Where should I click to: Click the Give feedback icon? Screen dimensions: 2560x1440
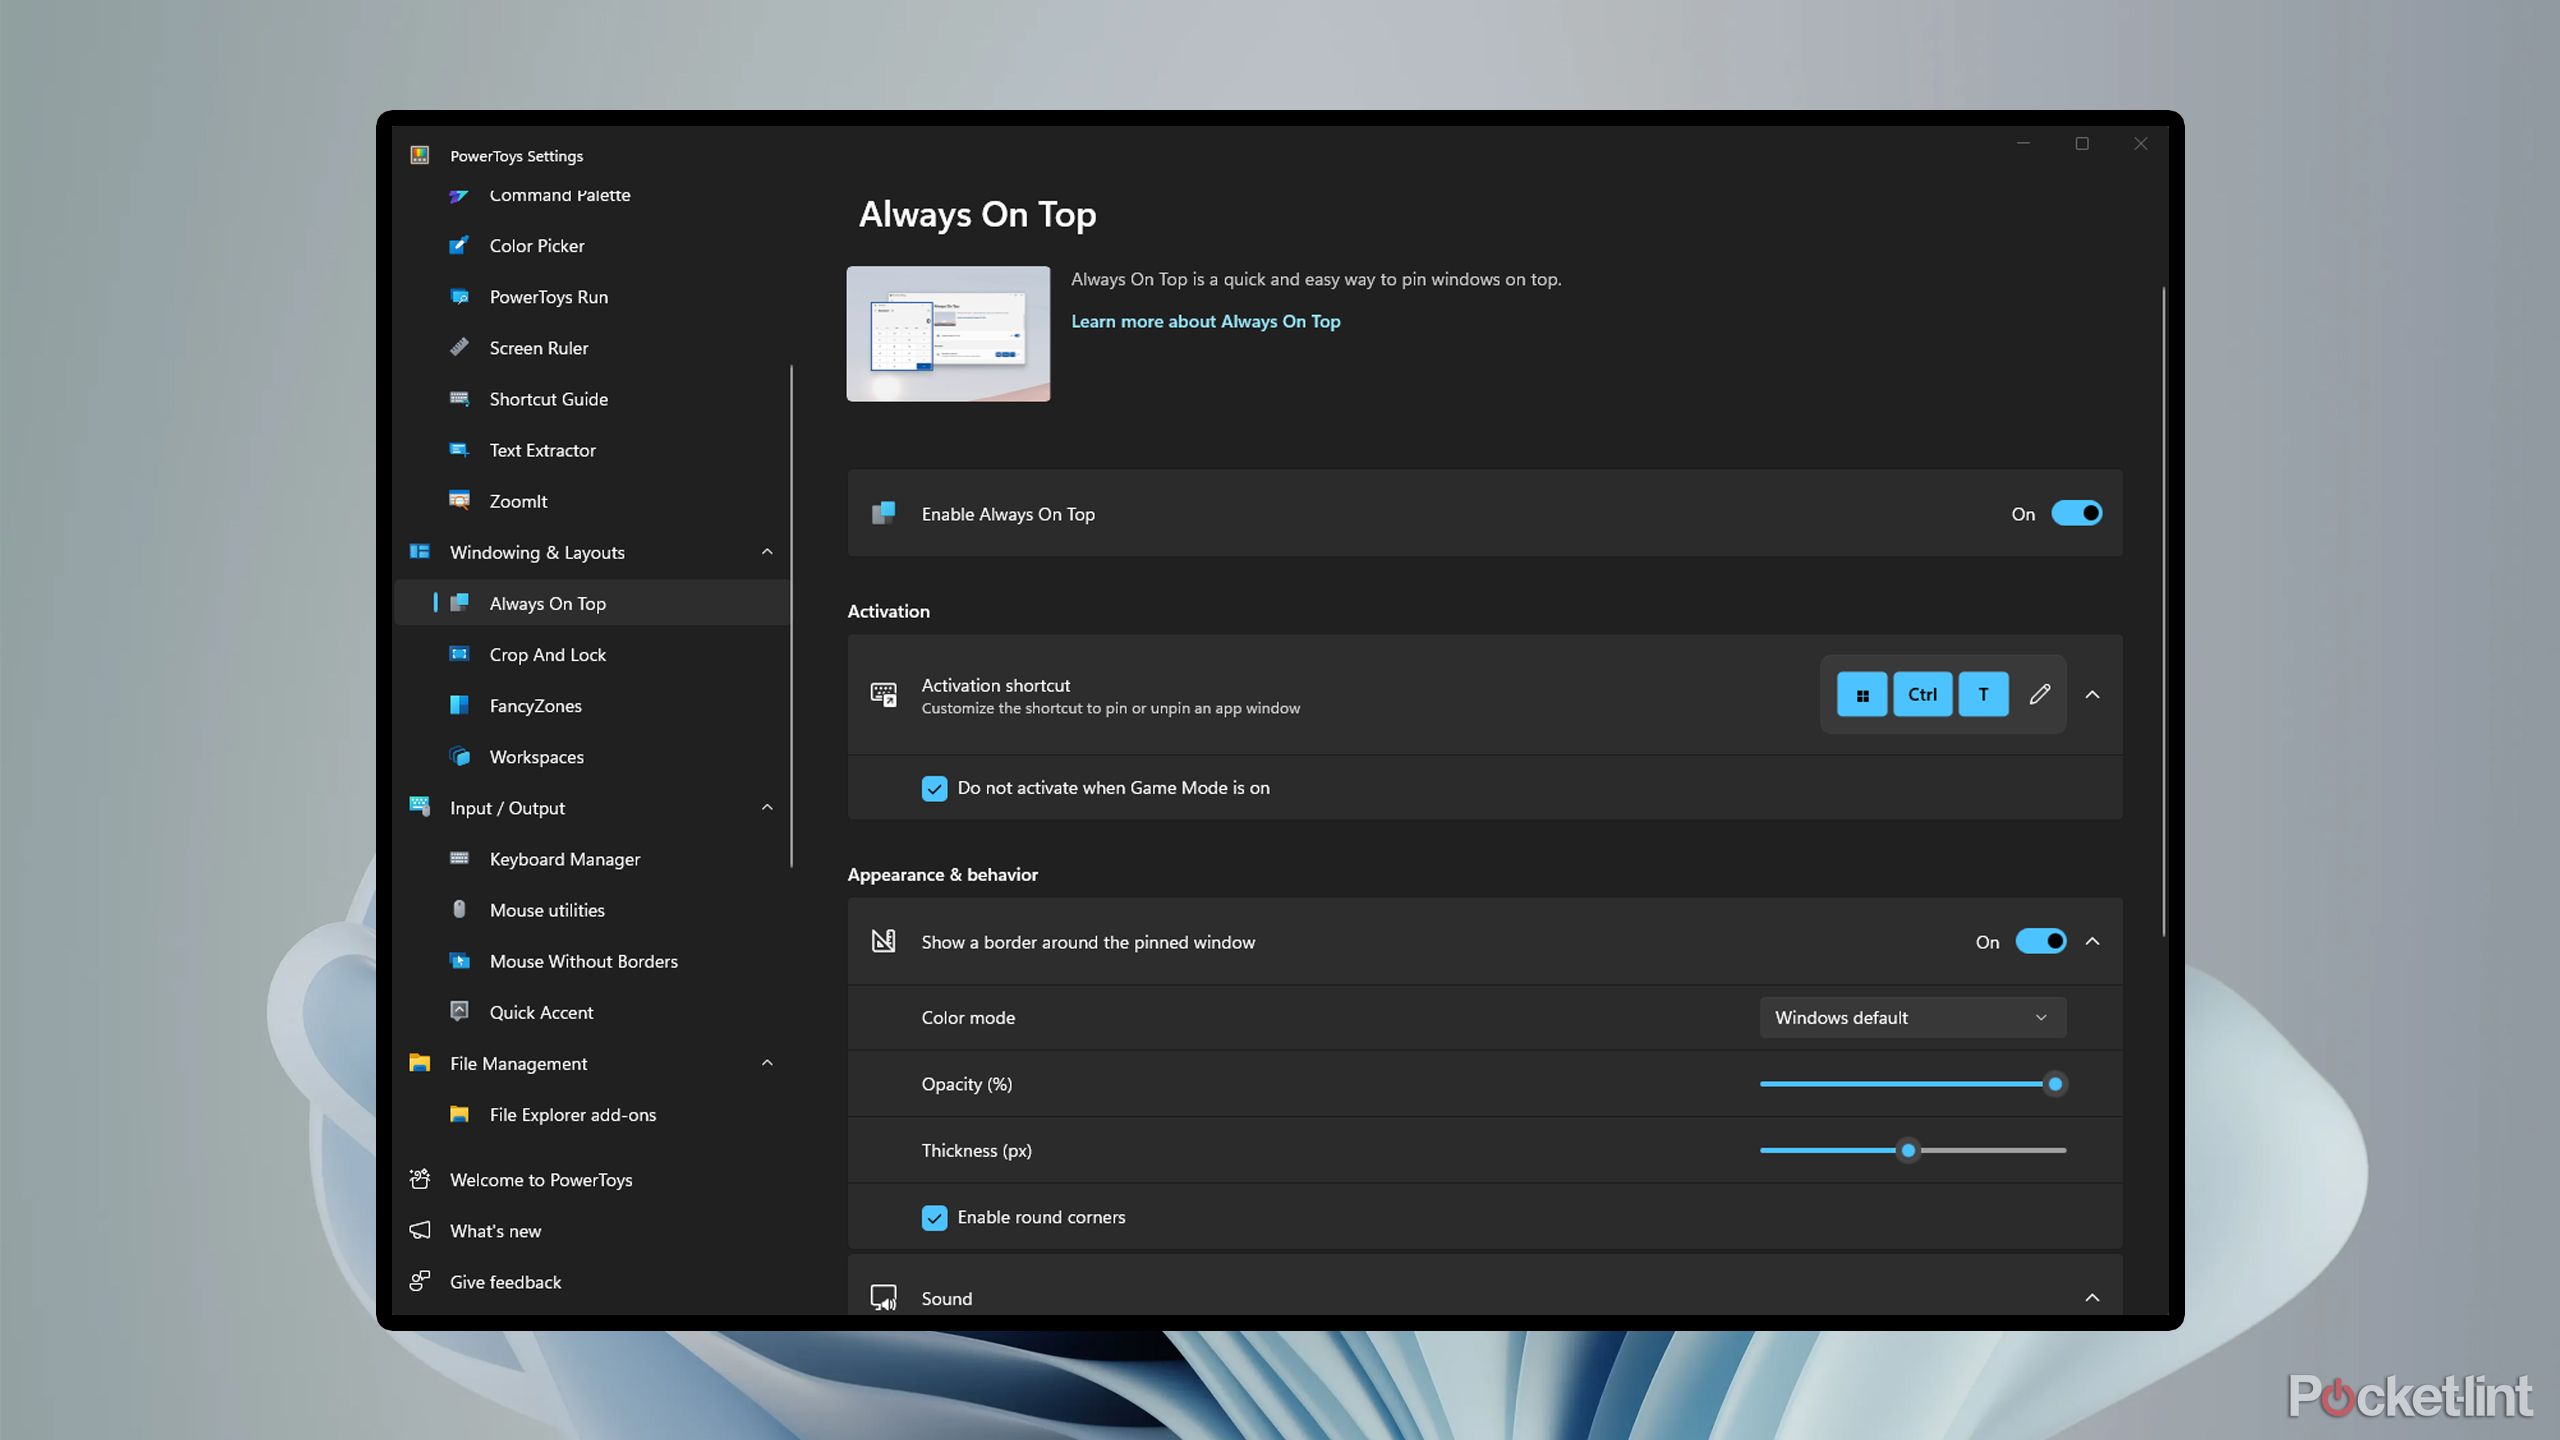[420, 1281]
